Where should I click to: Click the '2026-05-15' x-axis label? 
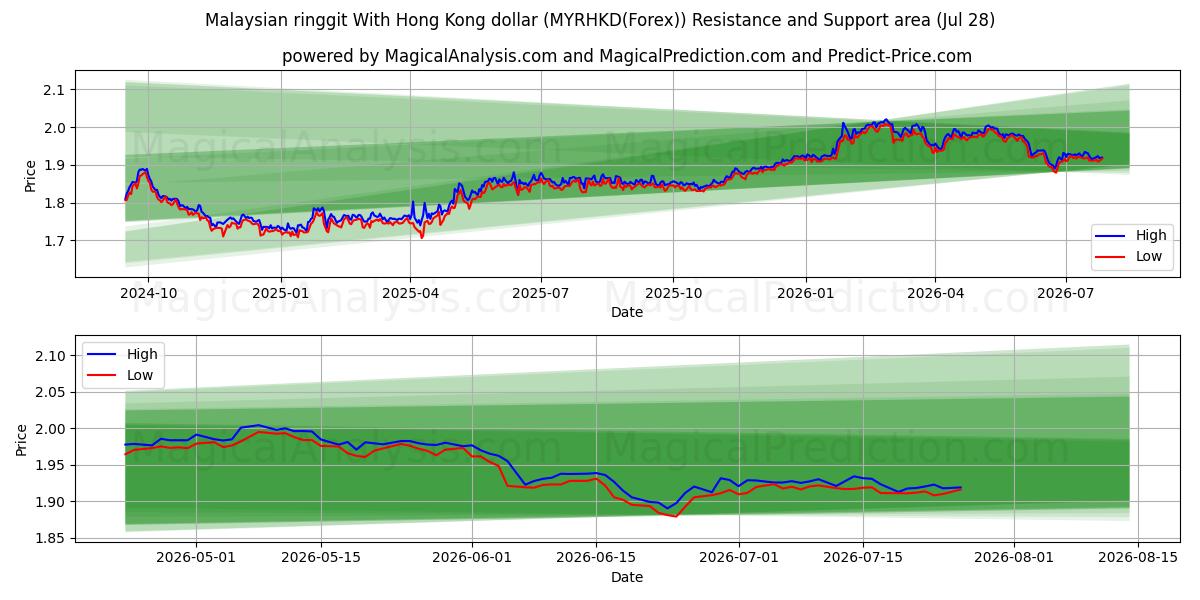point(321,557)
